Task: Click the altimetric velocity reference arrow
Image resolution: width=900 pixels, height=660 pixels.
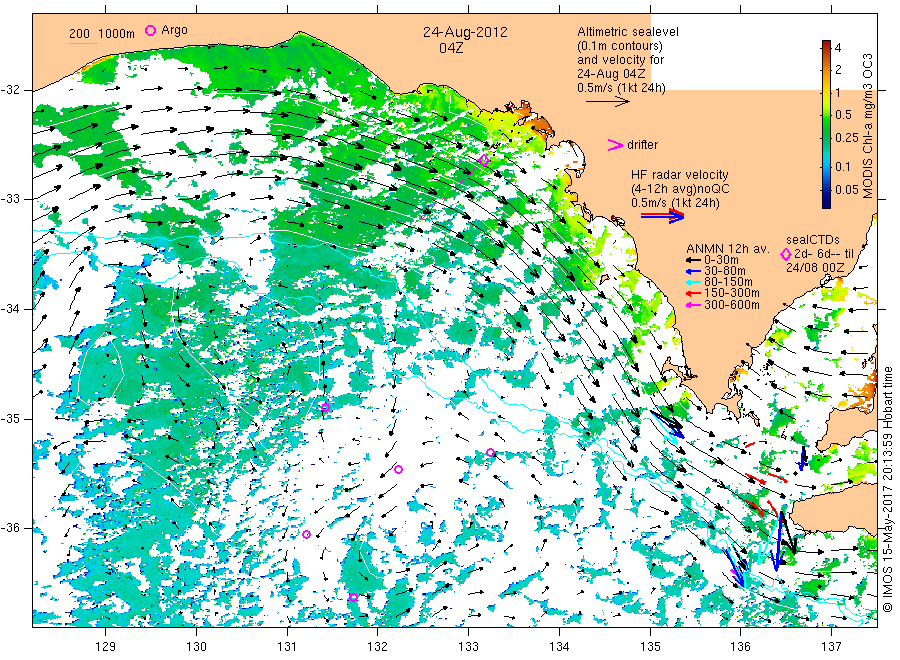Action: coord(607,102)
